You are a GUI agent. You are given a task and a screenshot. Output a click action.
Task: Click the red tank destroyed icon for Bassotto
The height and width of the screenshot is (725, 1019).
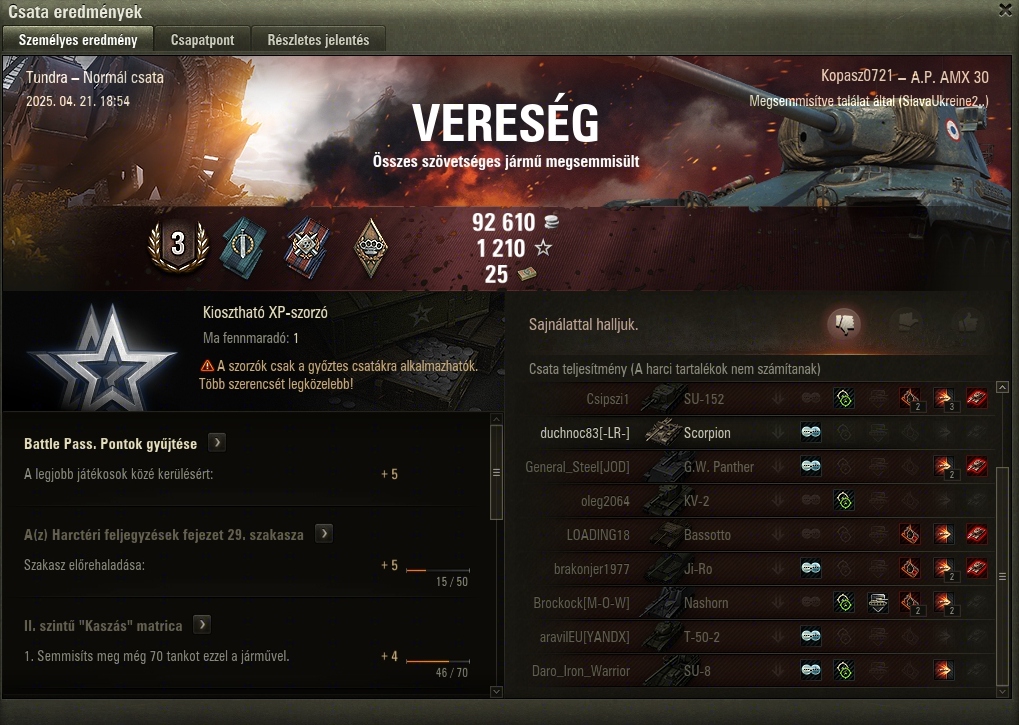point(977,535)
